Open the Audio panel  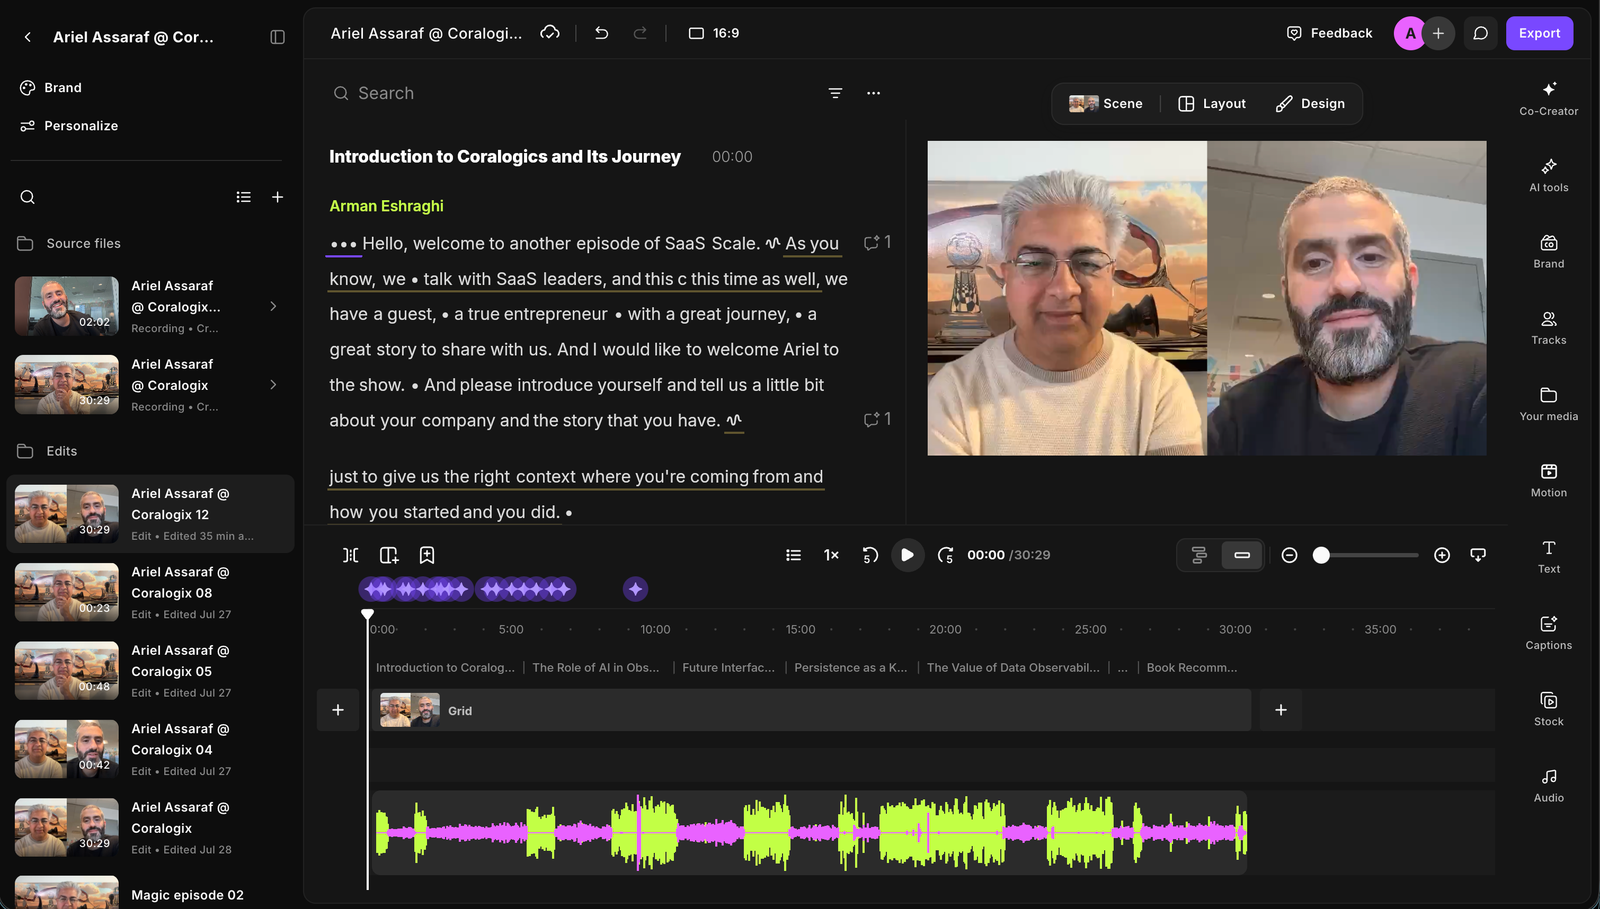click(1548, 784)
